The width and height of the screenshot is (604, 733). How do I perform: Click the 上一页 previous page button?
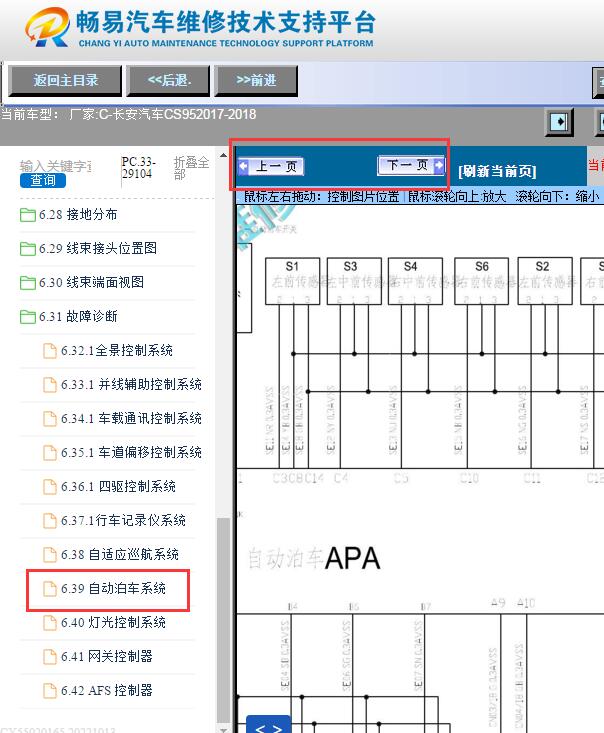(x=271, y=166)
